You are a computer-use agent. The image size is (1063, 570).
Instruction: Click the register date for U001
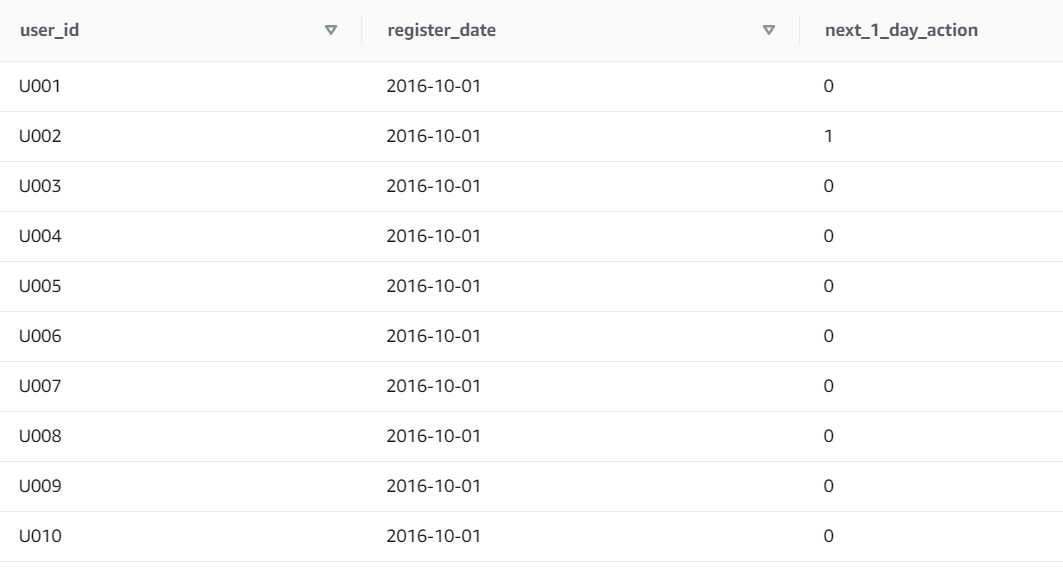(433, 86)
